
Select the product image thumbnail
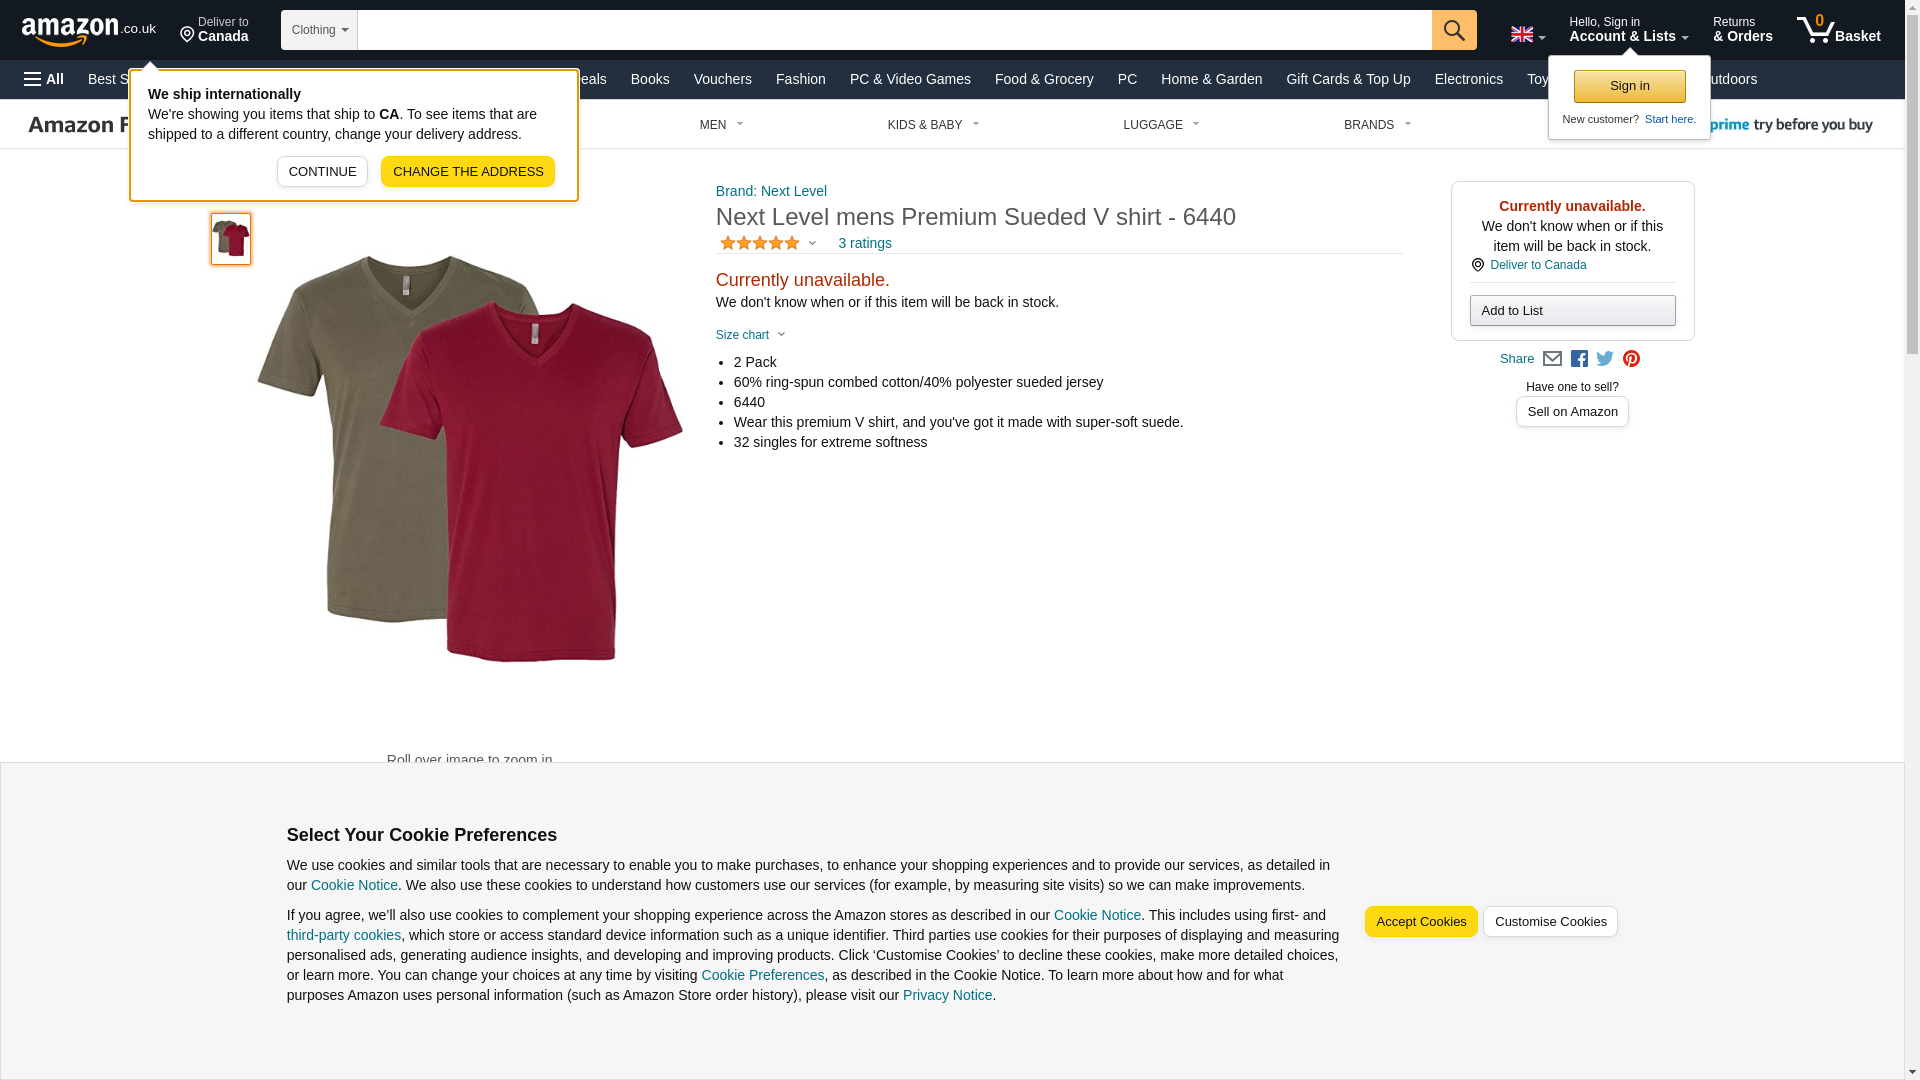231,238
